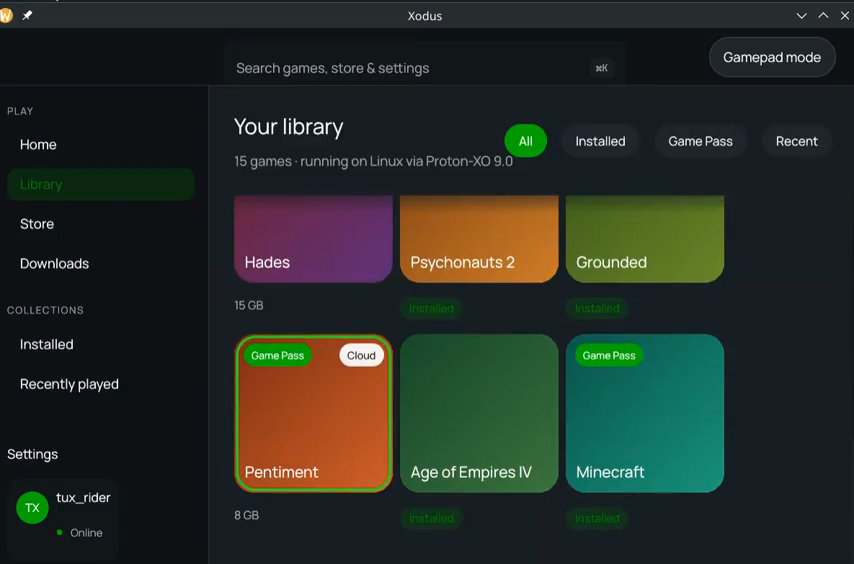The width and height of the screenshot is (854, 564).
Task: Enable Gamepad mode
Action: pos(772,57)
